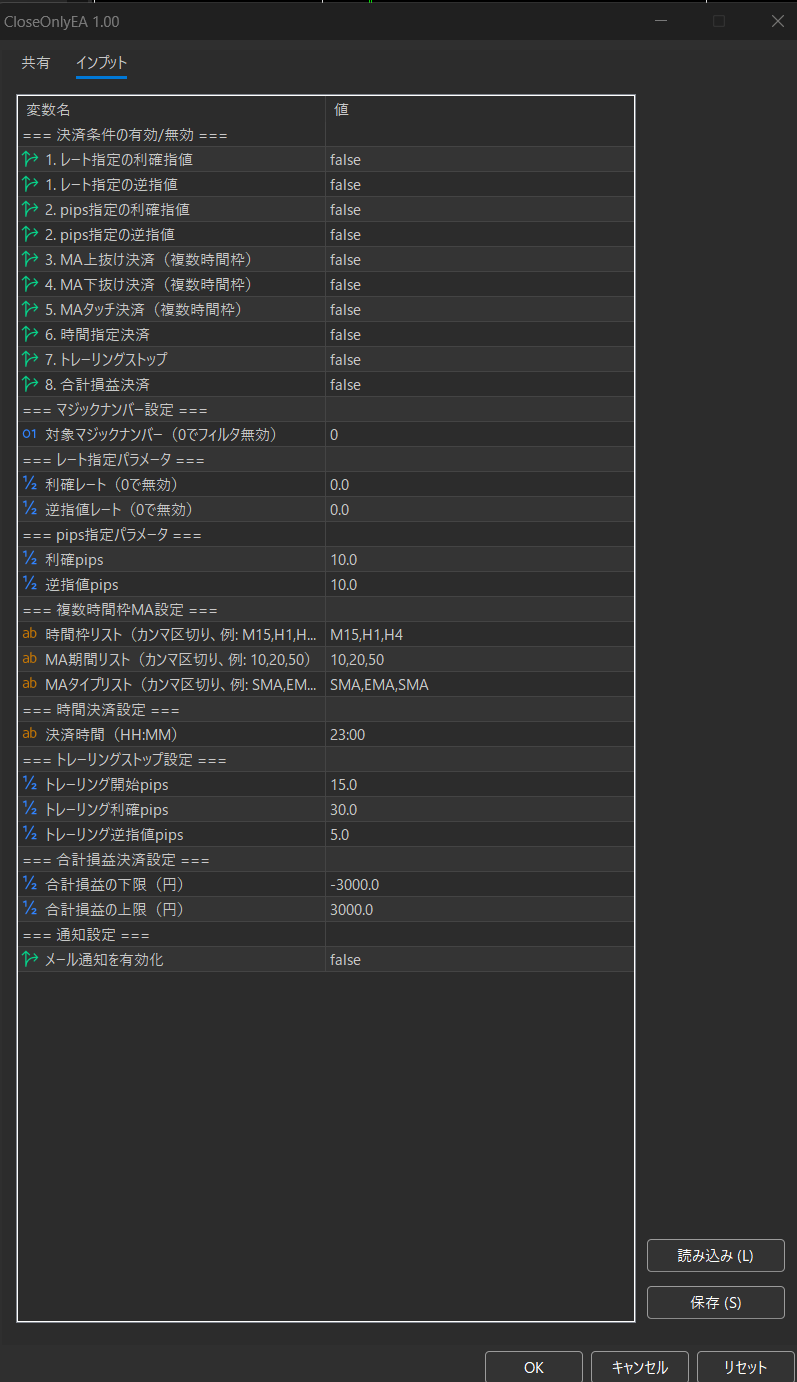
Task: Click the double icon beside 利確pips
Action: (29, 559)
